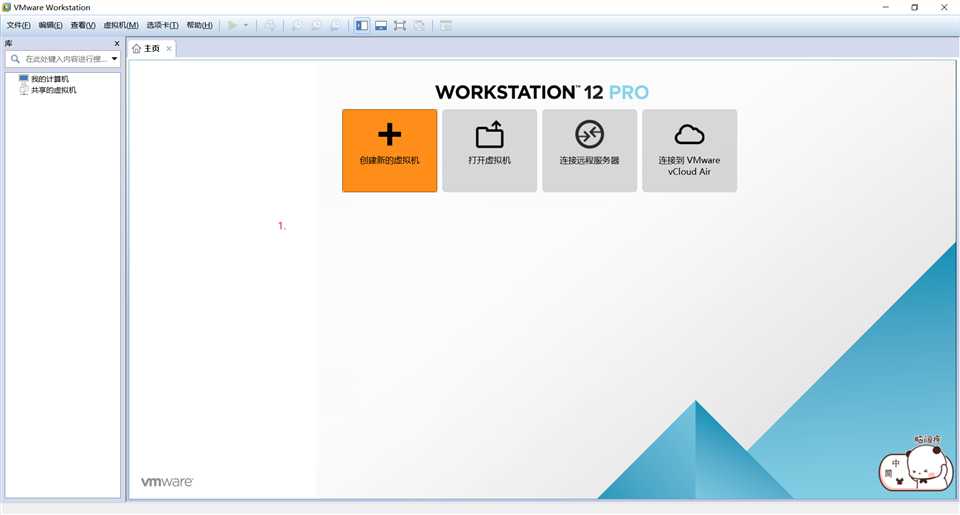Click the send Ctrl+Alt+Del toolbar icon

(270, 26)
